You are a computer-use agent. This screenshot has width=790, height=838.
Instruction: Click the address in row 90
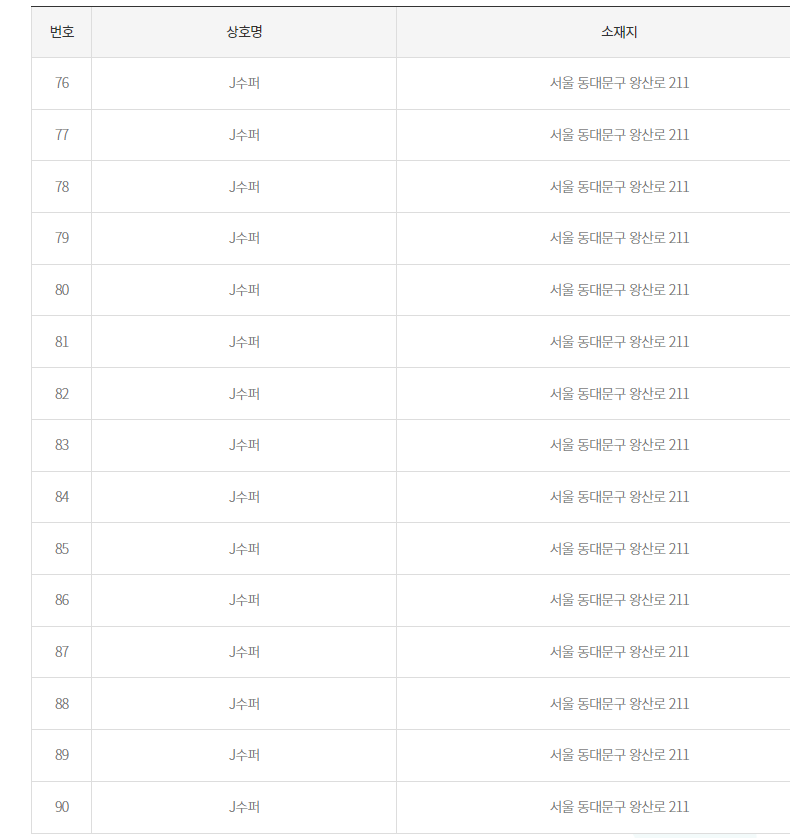pos(619,806)
